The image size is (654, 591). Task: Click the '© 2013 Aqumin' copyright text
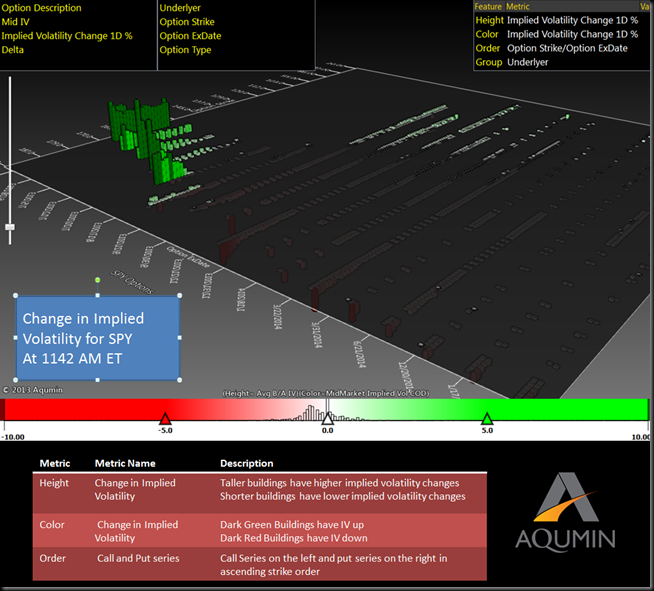[33, 390]
